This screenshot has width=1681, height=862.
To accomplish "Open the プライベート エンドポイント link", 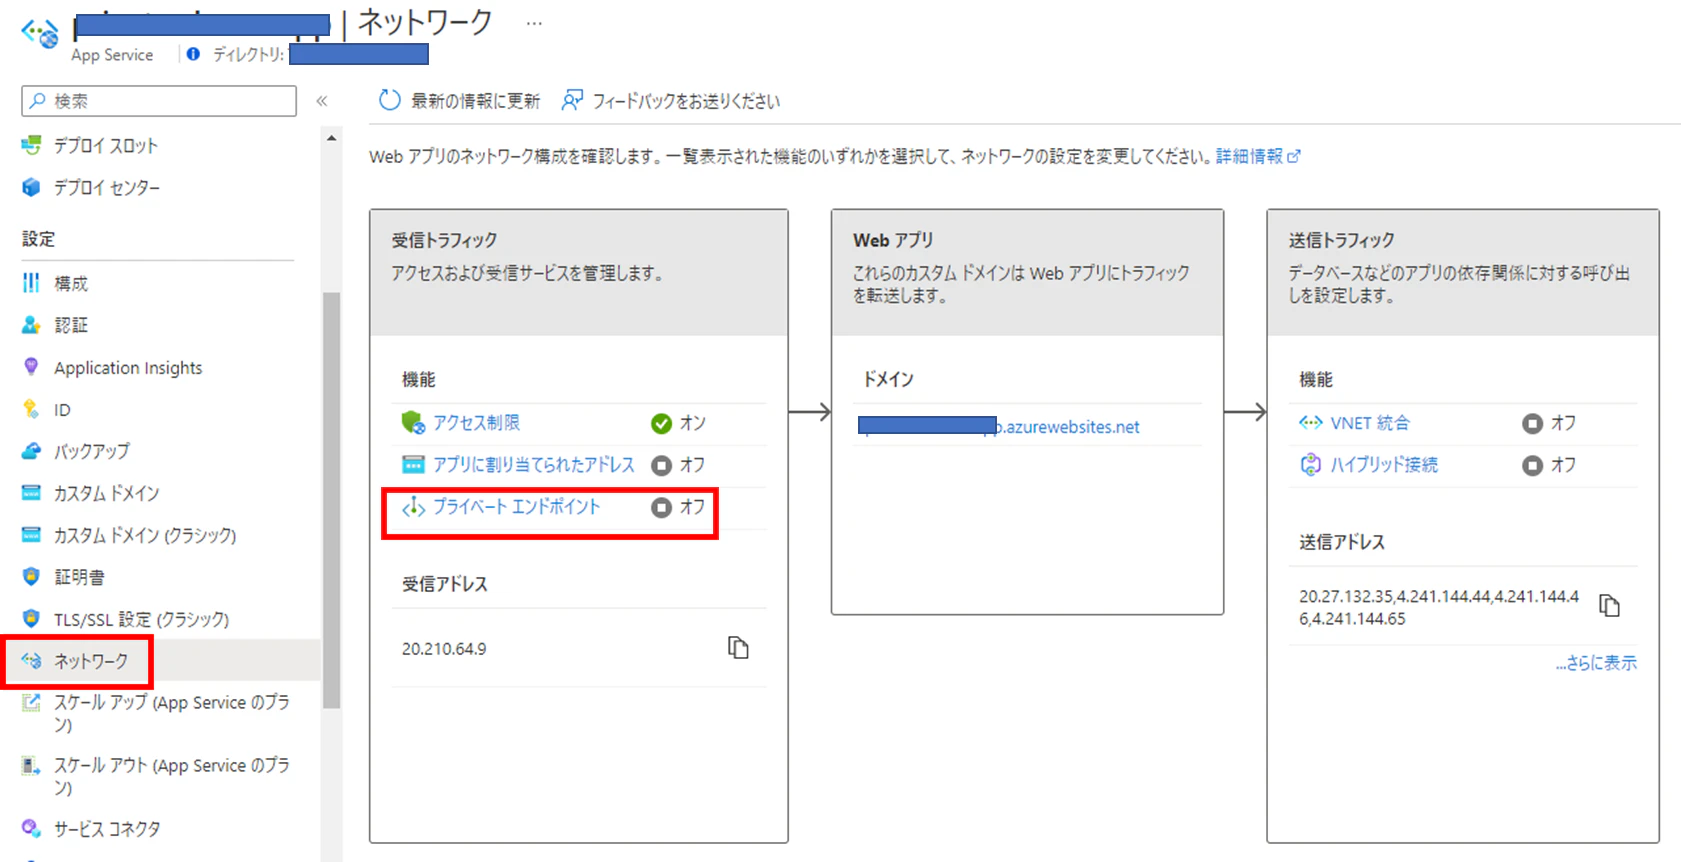I will 516,507.
